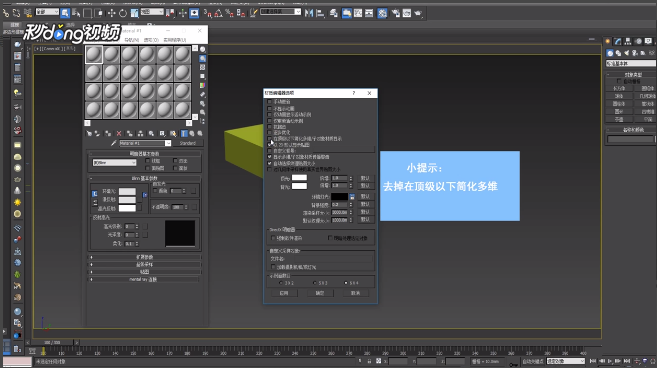Uncheck 自动选择纹理贴图大小 checkbox
Viewport: 657px width, 368px height.
[269, 163]
